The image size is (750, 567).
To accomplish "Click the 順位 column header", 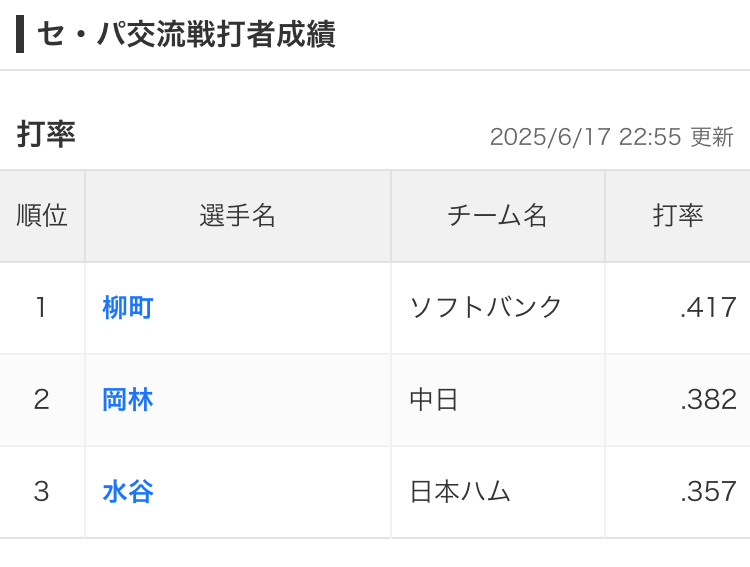I will (42, 216).
